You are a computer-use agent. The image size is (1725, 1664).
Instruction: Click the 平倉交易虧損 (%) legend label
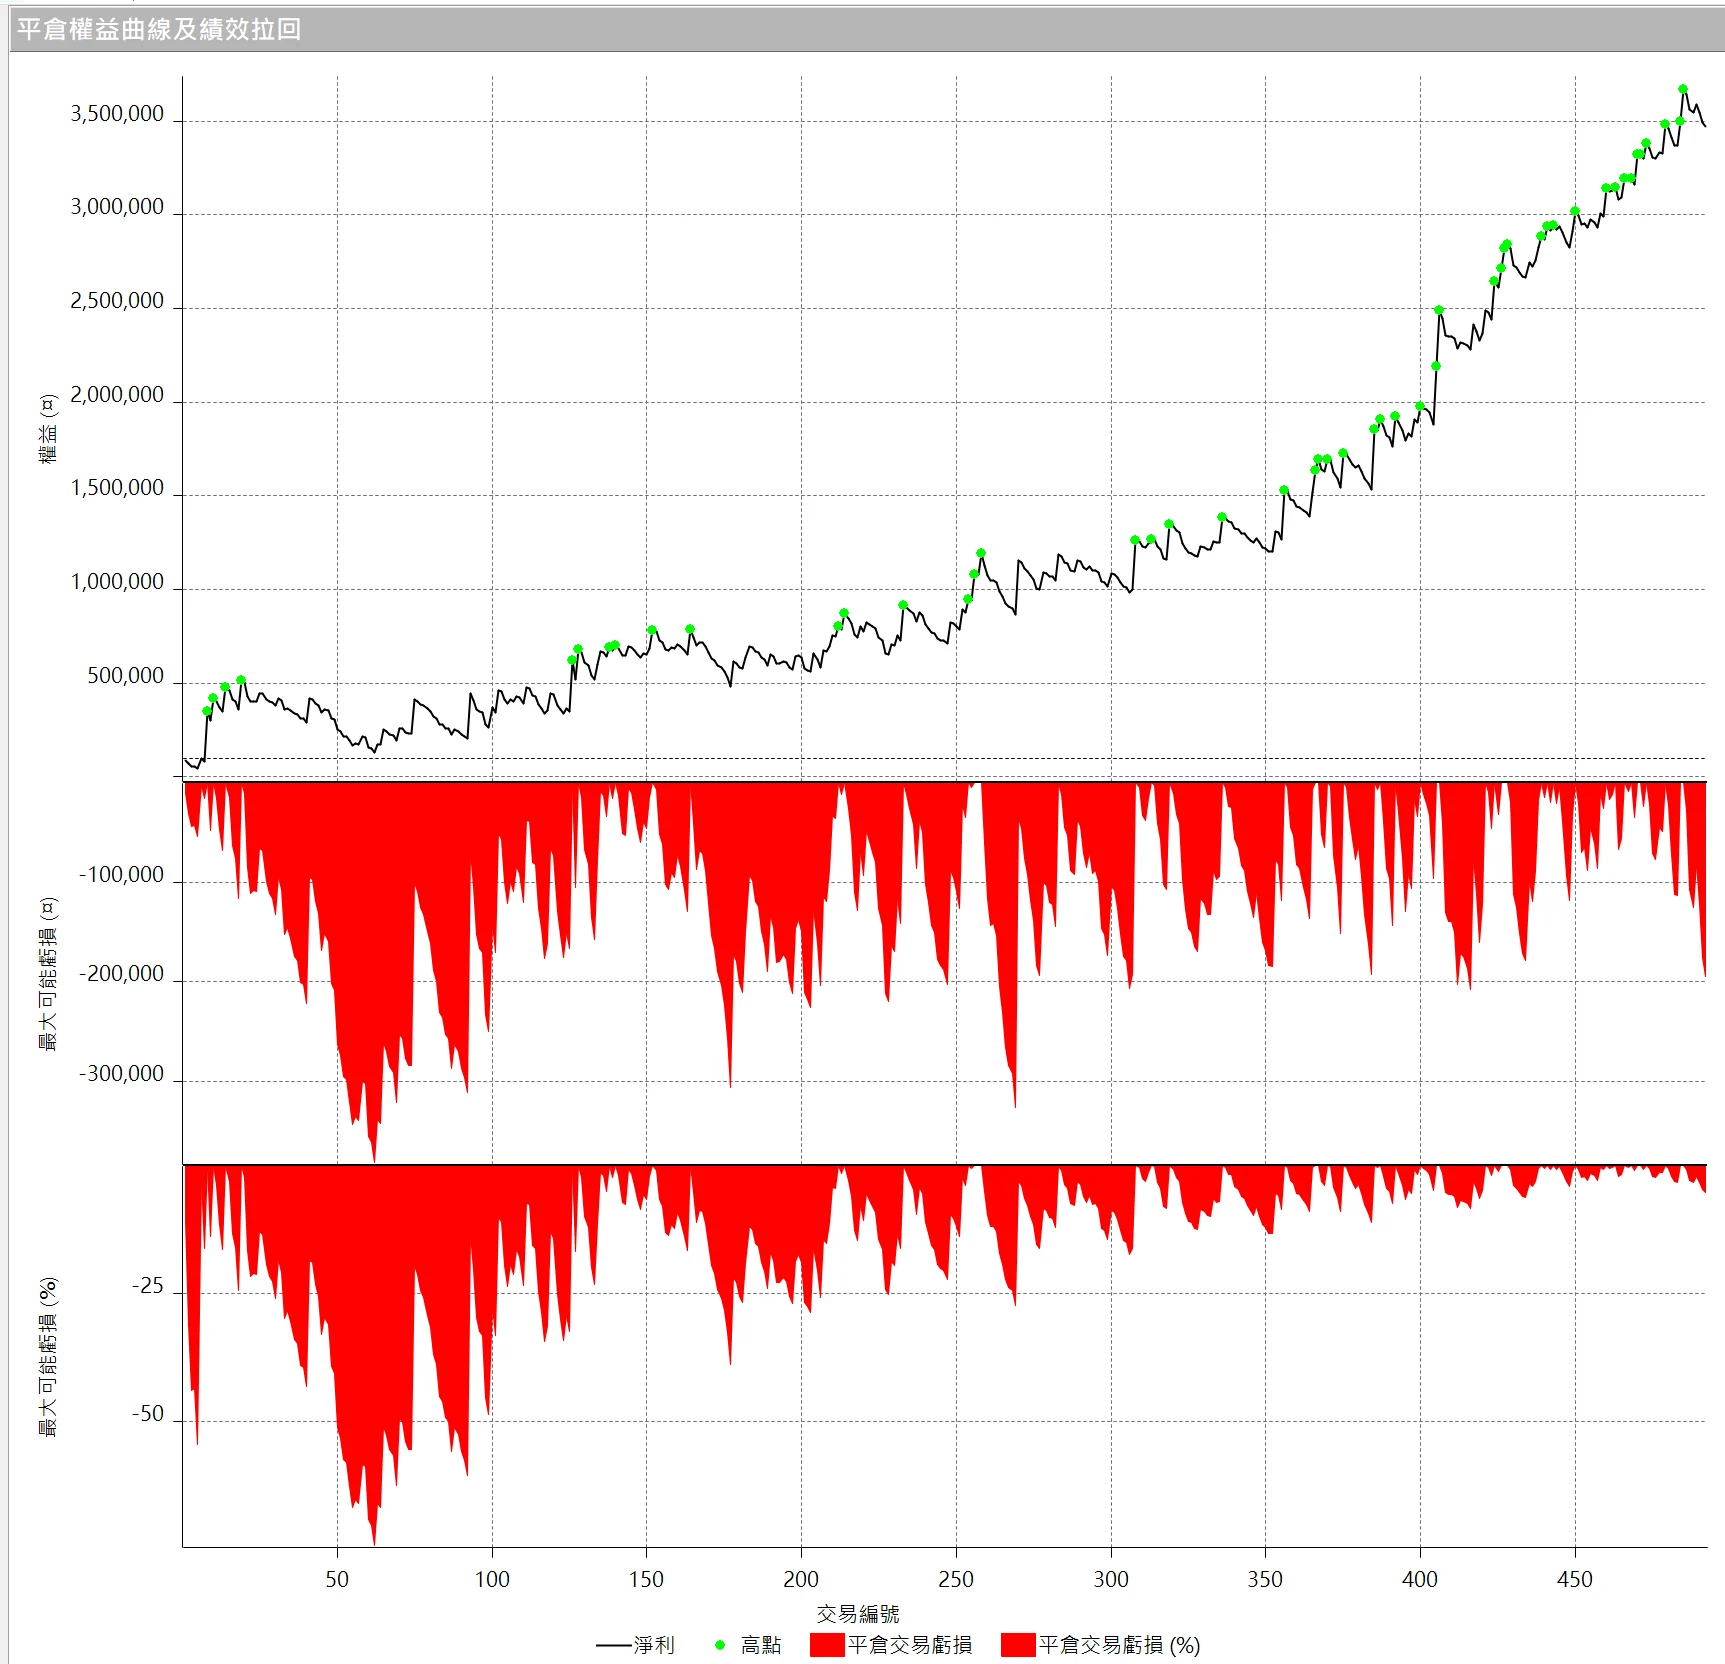1119,1645
